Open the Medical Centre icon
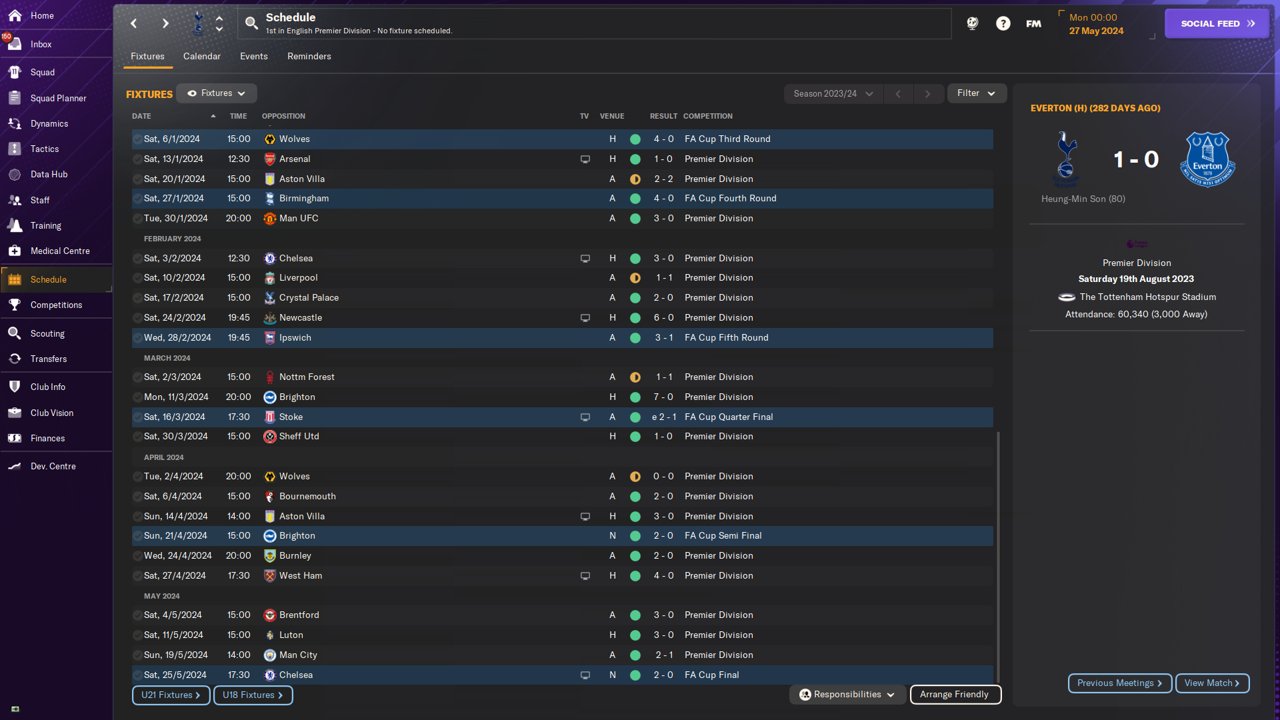Image resolution: width=1280 pixels, height=720 pixels. (x=14, y=251)
